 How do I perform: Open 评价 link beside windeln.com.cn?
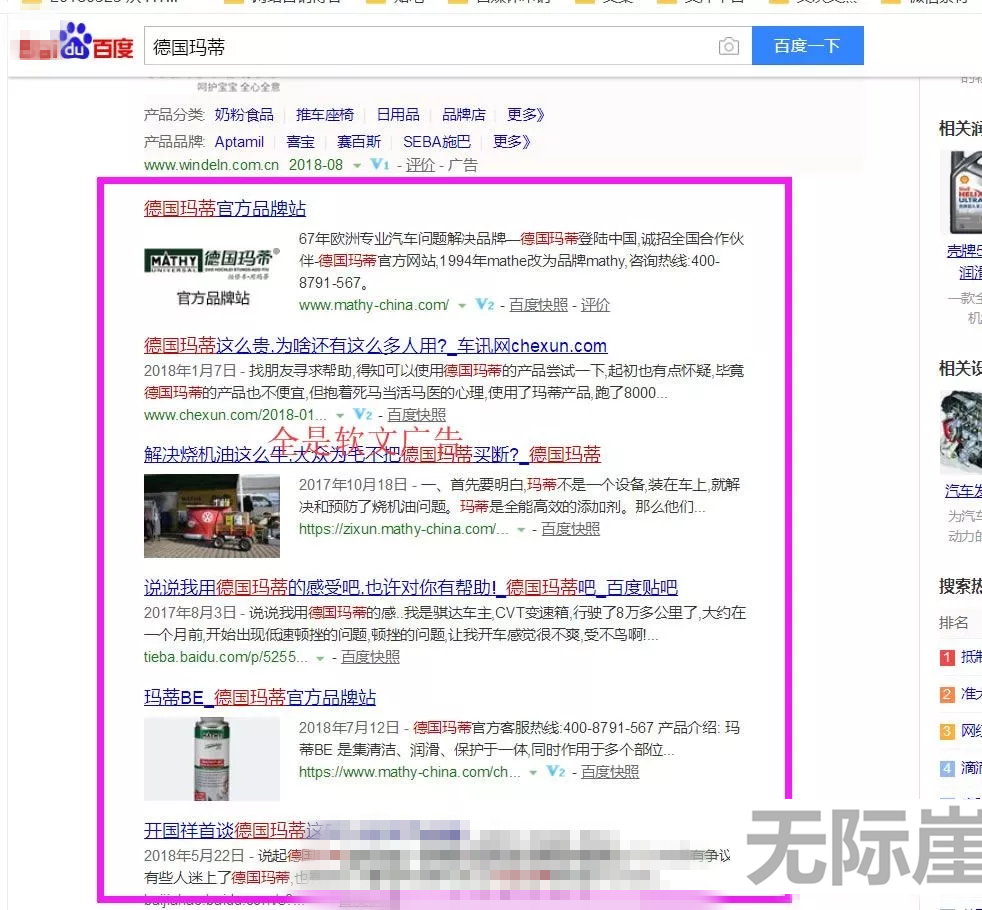pos(420,165)
